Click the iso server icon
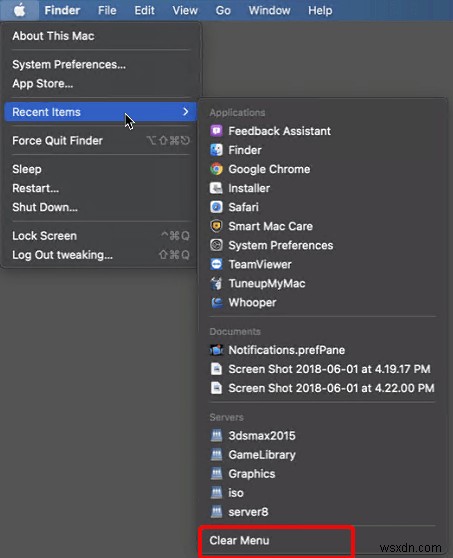This screenshot has width=453, height=558. pyautogui.click(x=216, y=493)
